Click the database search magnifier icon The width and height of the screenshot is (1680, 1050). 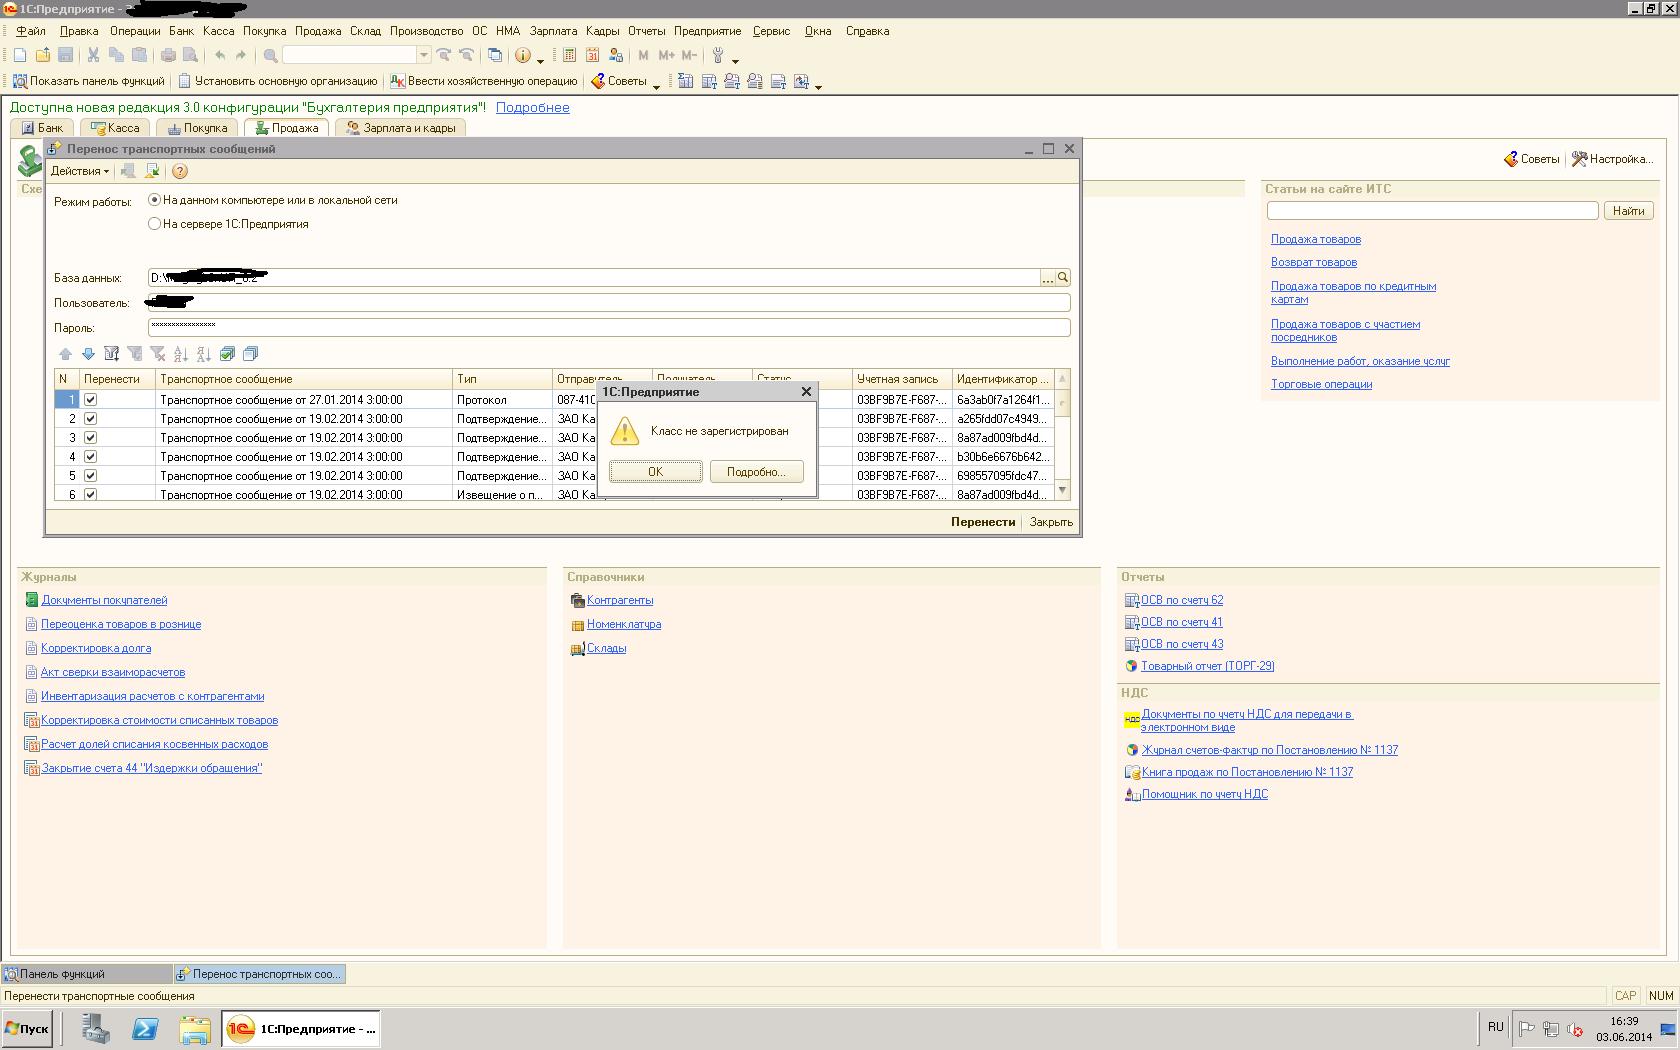point(1063,278)
